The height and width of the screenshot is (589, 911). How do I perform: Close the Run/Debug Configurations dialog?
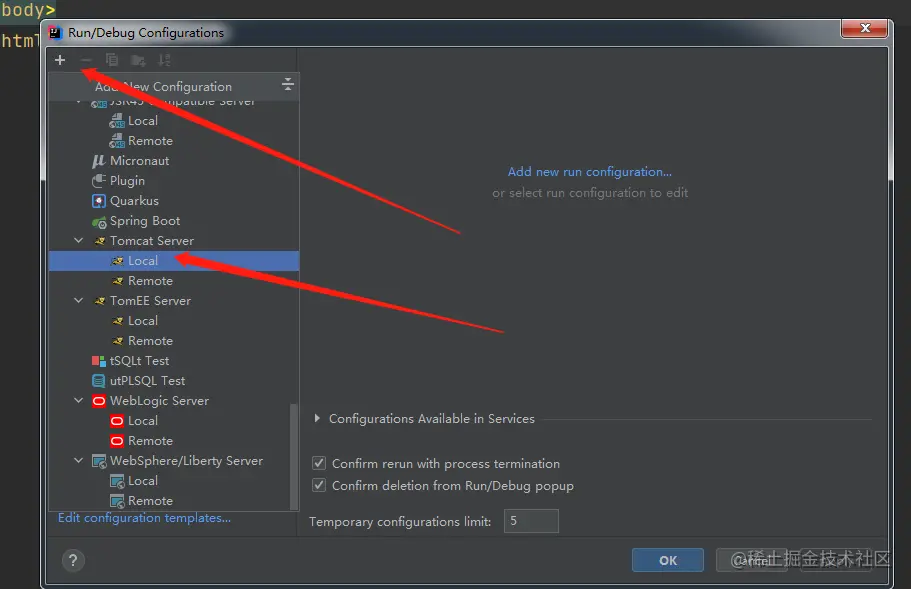coord(865,28)
